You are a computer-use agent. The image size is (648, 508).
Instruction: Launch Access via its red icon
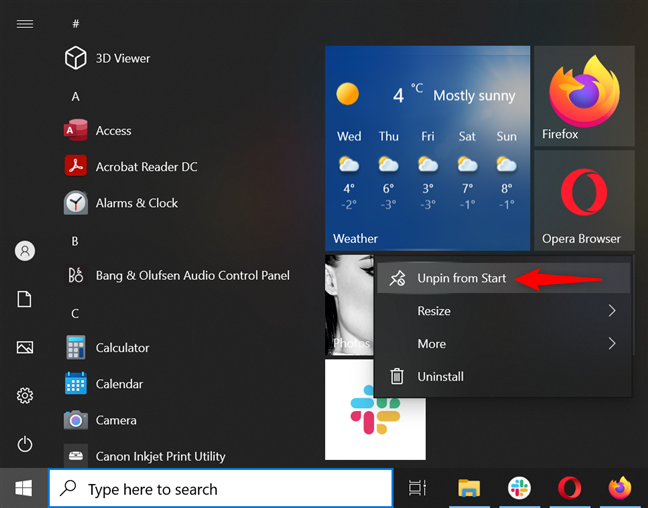pos(76,130)
